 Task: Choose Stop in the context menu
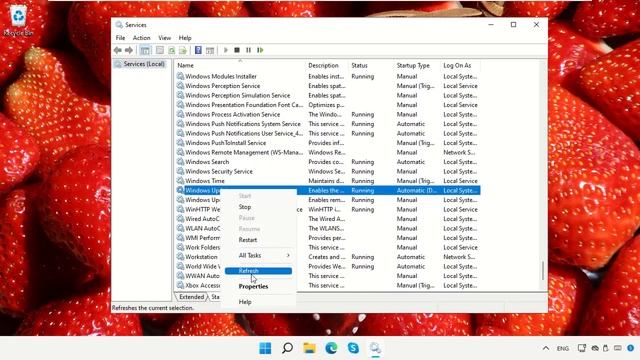click(x=245, y=207)
